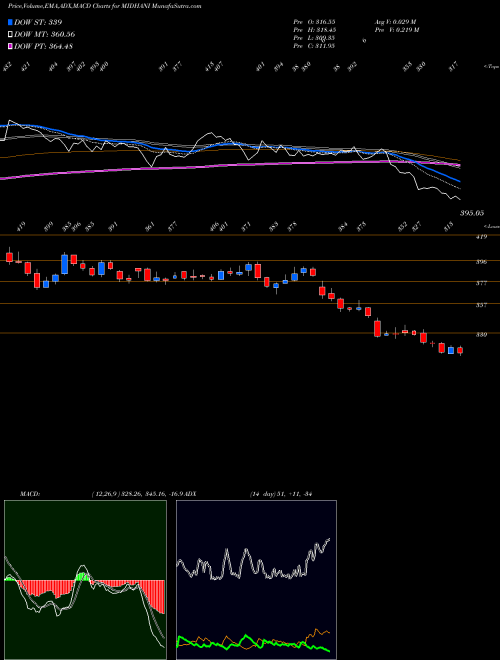The image size is (500, 660).
Task: Open the MACD histogram chart panel
Action: [85, 580]
